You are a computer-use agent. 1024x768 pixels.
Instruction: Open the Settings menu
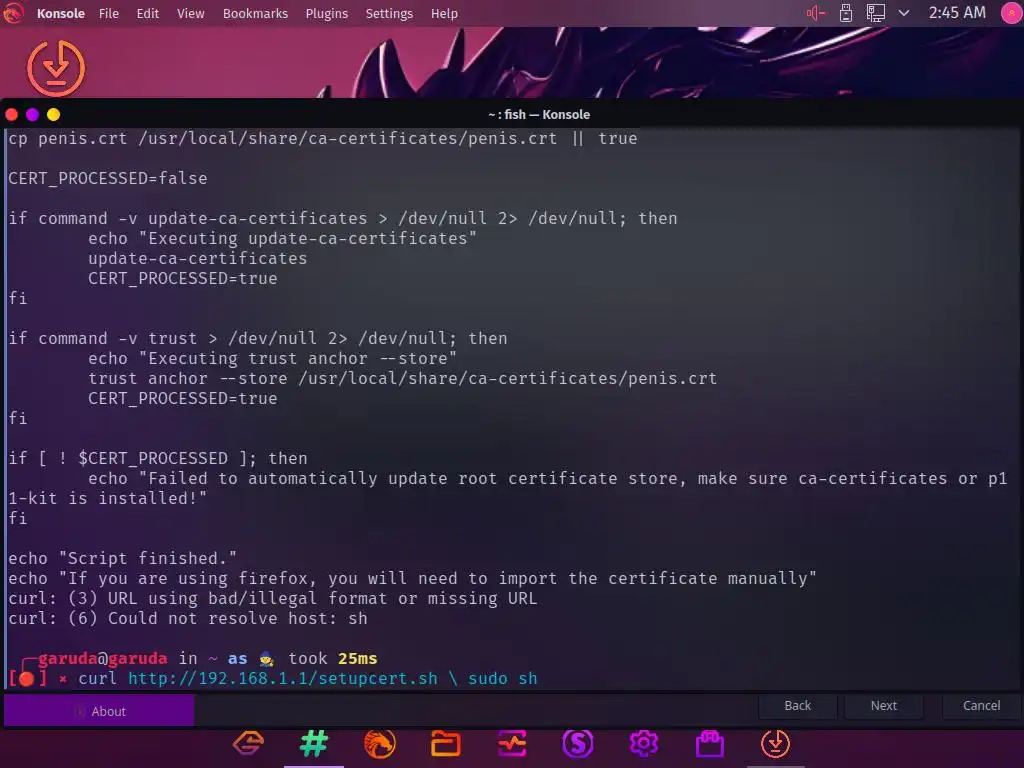(x=389, y=14)
